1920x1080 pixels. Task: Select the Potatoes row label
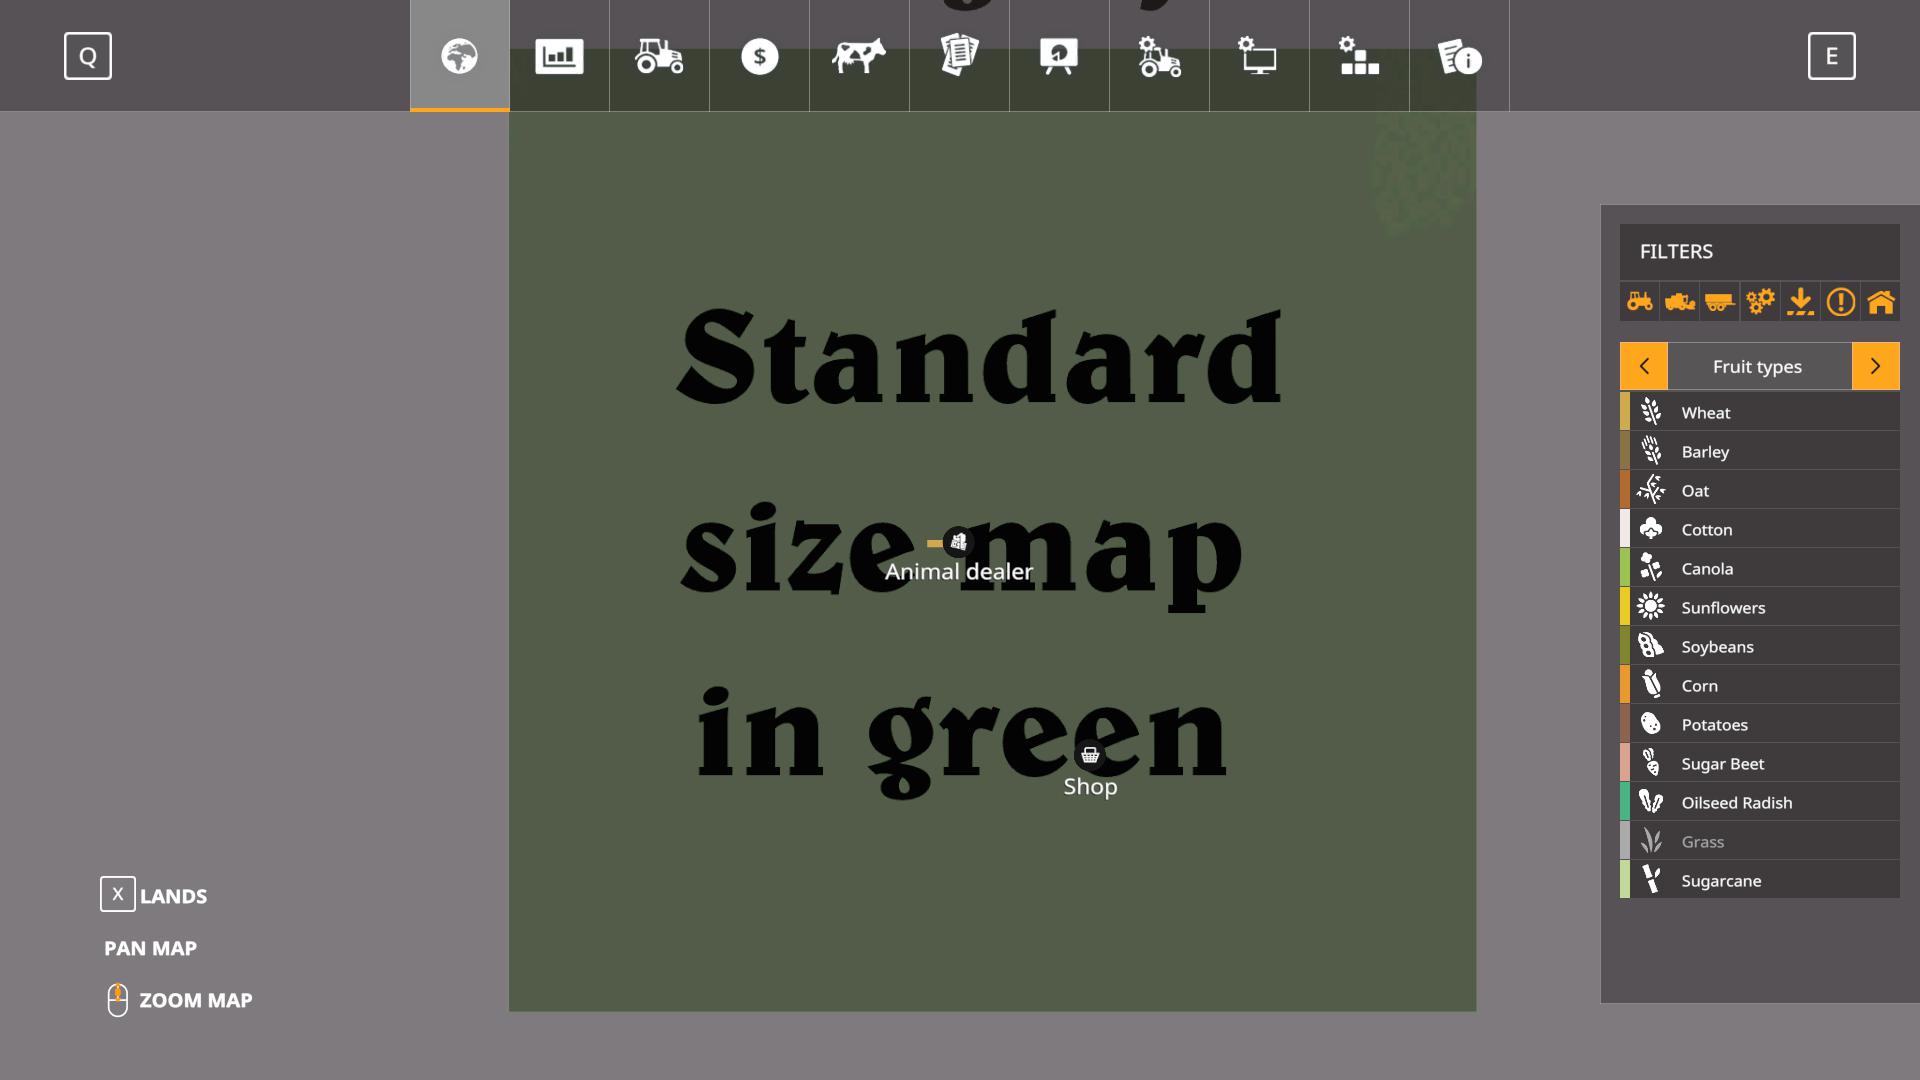(1714, 725)
